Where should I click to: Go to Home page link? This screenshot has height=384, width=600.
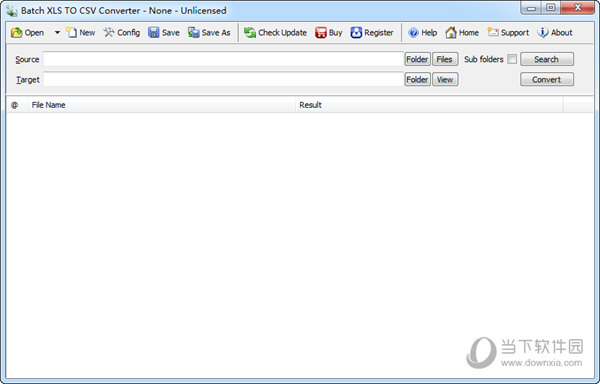(x=462, y=33)
